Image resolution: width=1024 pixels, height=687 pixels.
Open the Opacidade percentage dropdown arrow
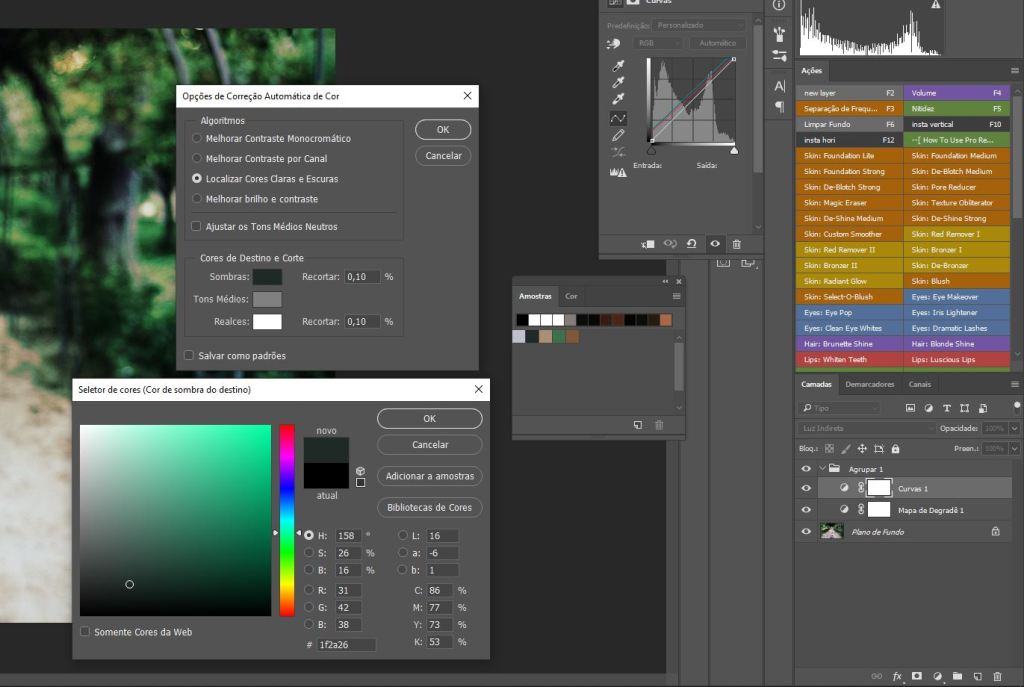pos(1014,428)
